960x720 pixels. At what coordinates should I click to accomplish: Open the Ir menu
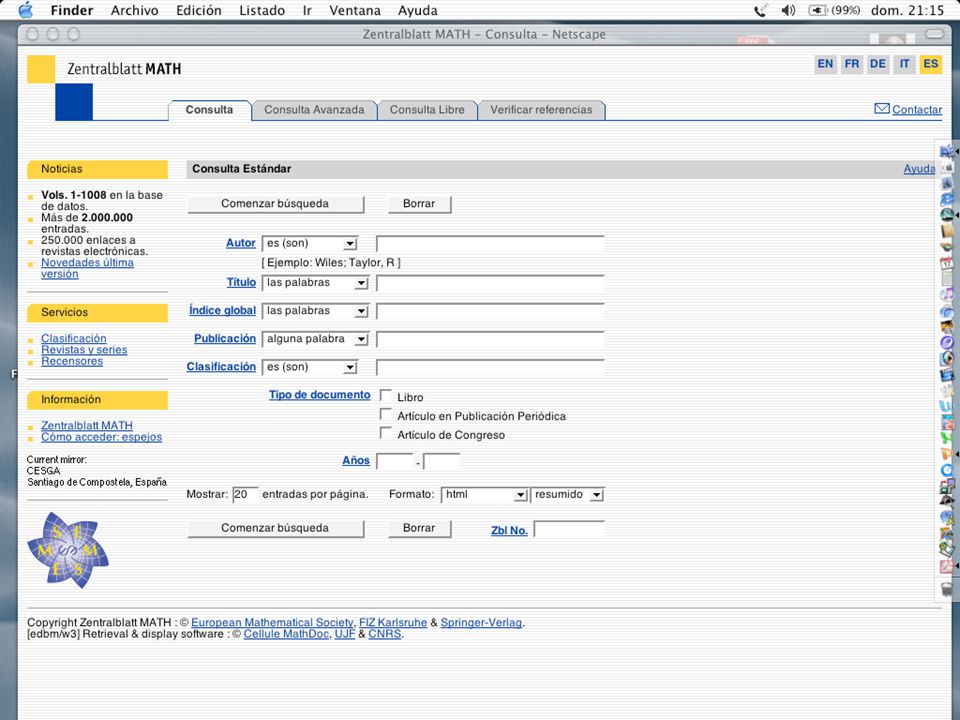pyautogui.click(x=307, y=10)
